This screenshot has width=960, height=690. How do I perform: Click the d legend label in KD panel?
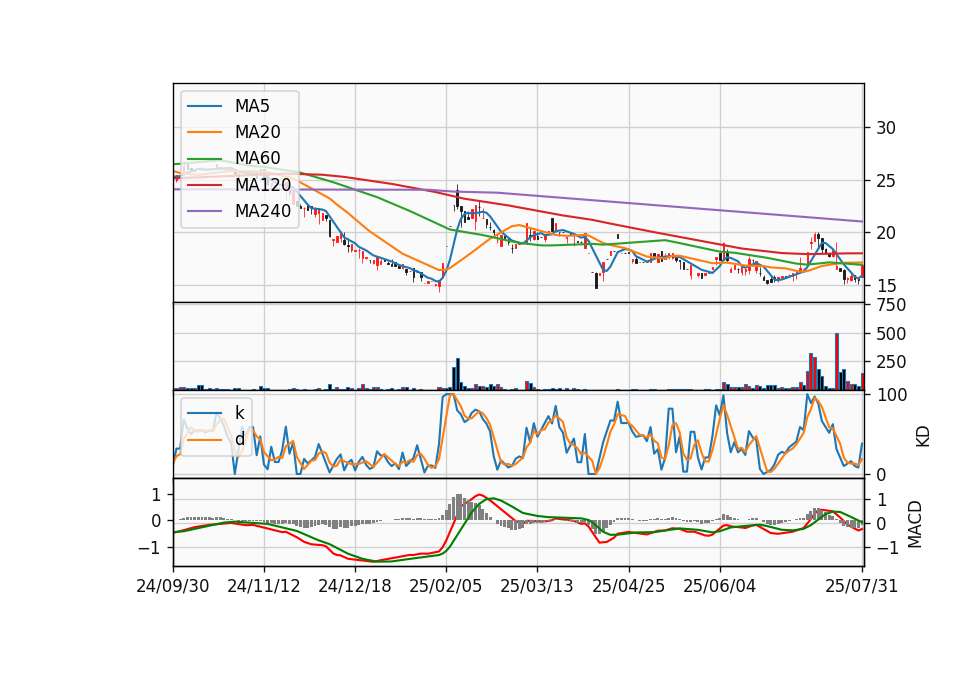click(239, 439)
